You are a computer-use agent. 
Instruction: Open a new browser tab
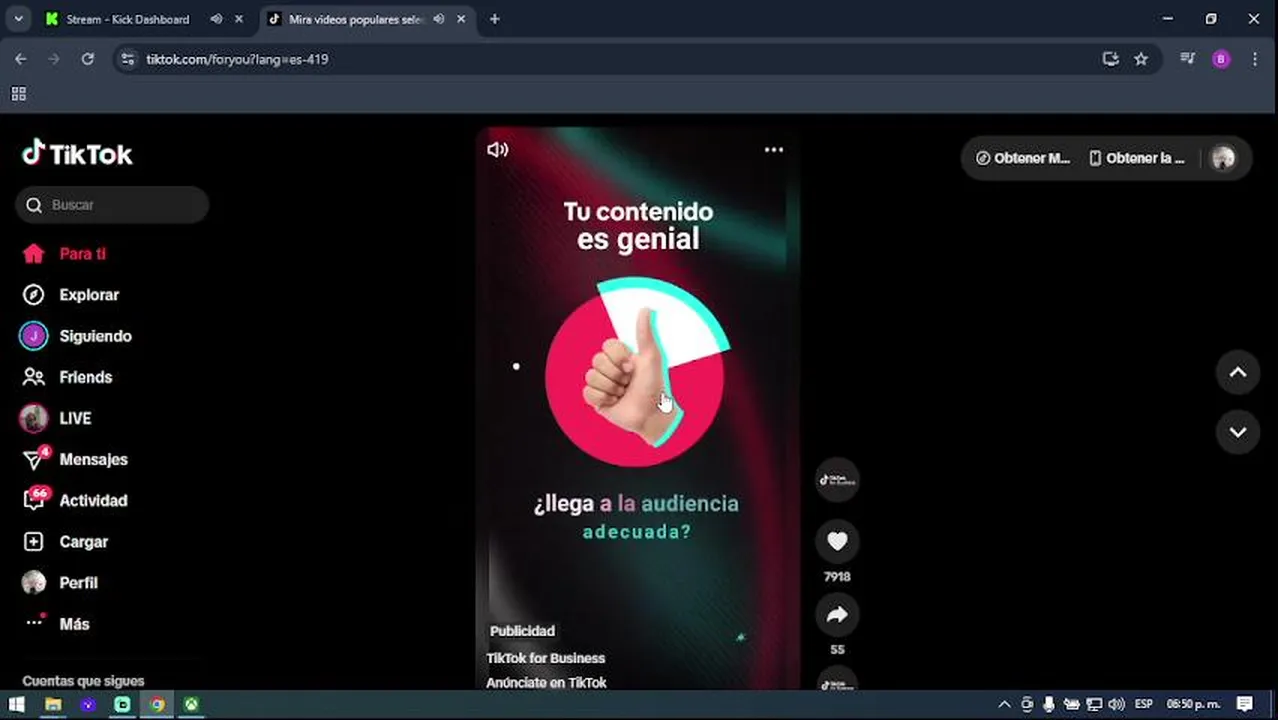(494, 19)
